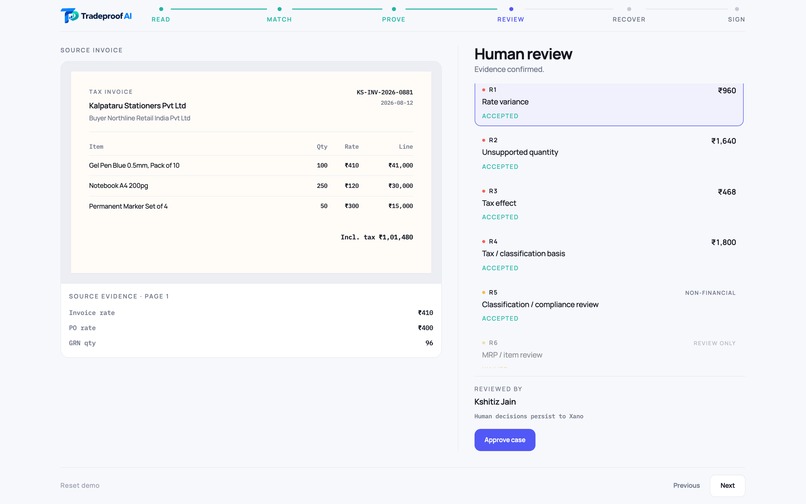Click the ₹960 amount on R1
This screenshot has height=504, width=806.
[727, 91]
